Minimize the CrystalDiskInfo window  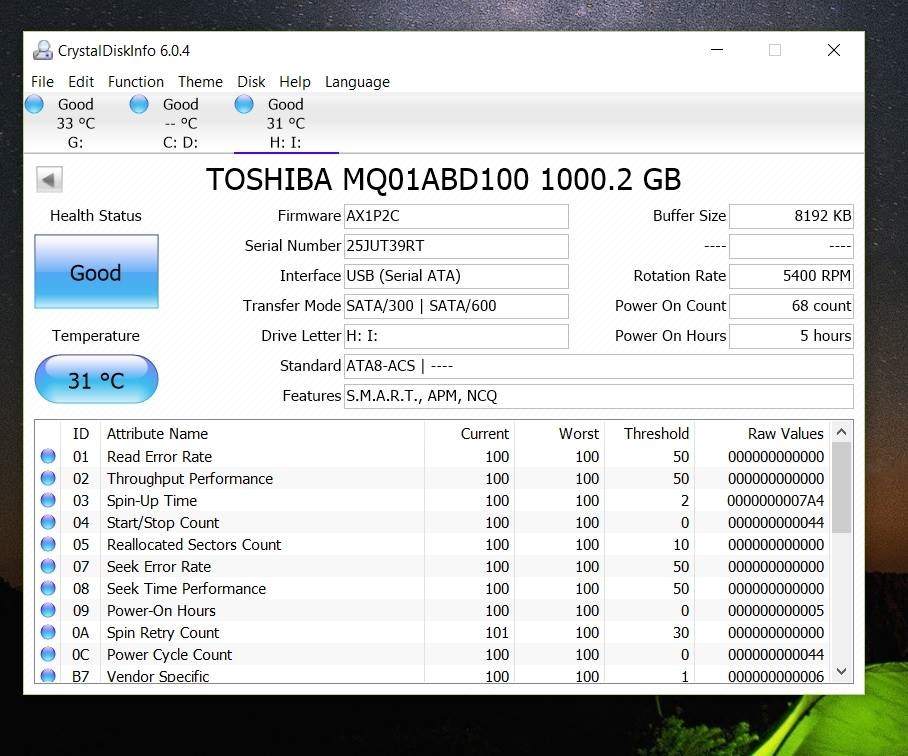tap(717, 50)
